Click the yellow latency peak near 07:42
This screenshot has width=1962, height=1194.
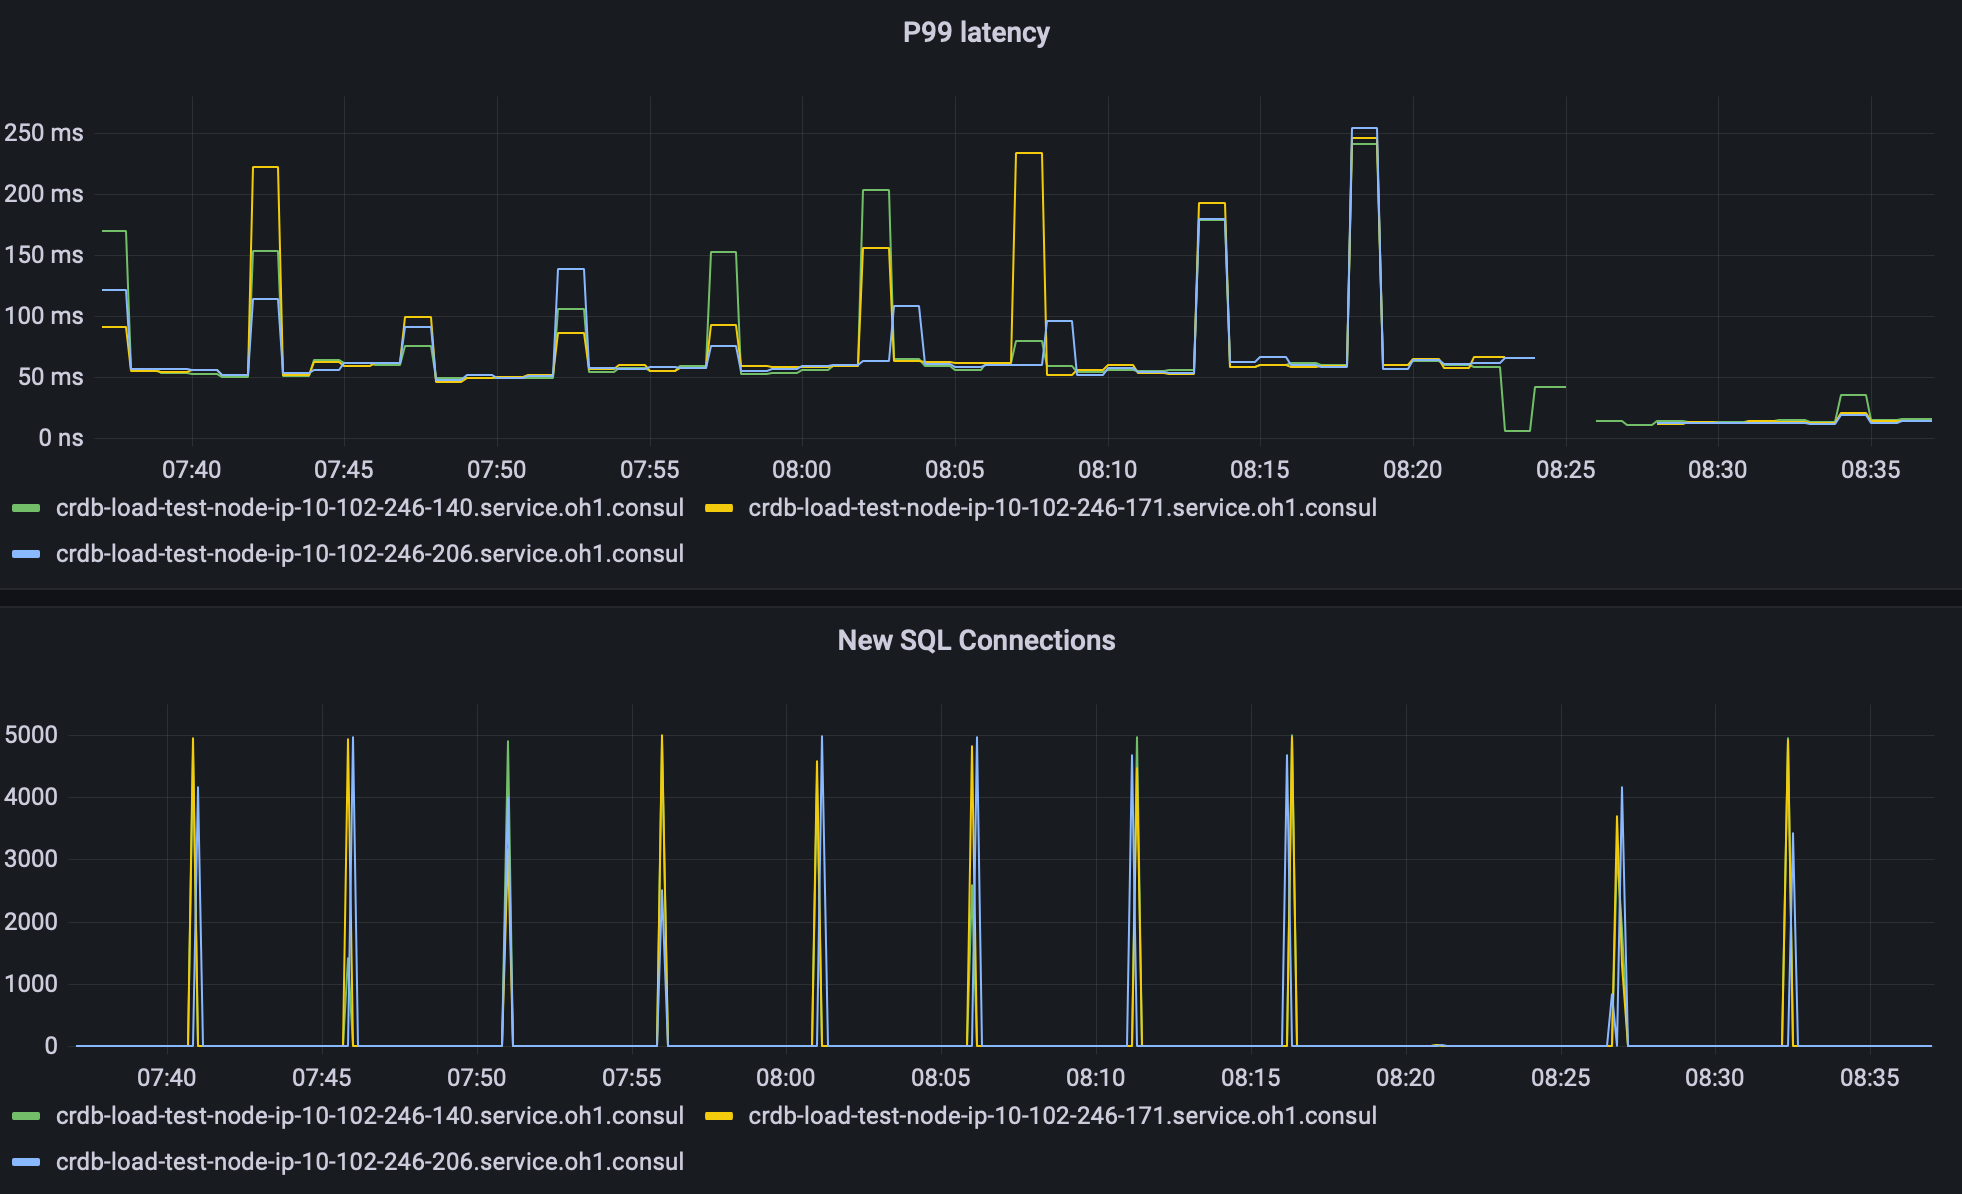pos(265,167)
